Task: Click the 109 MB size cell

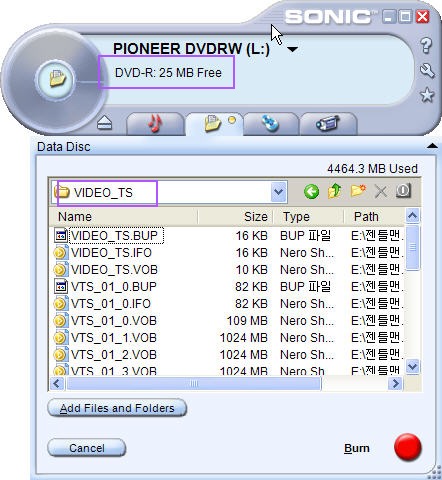Action: coord(247,321)
